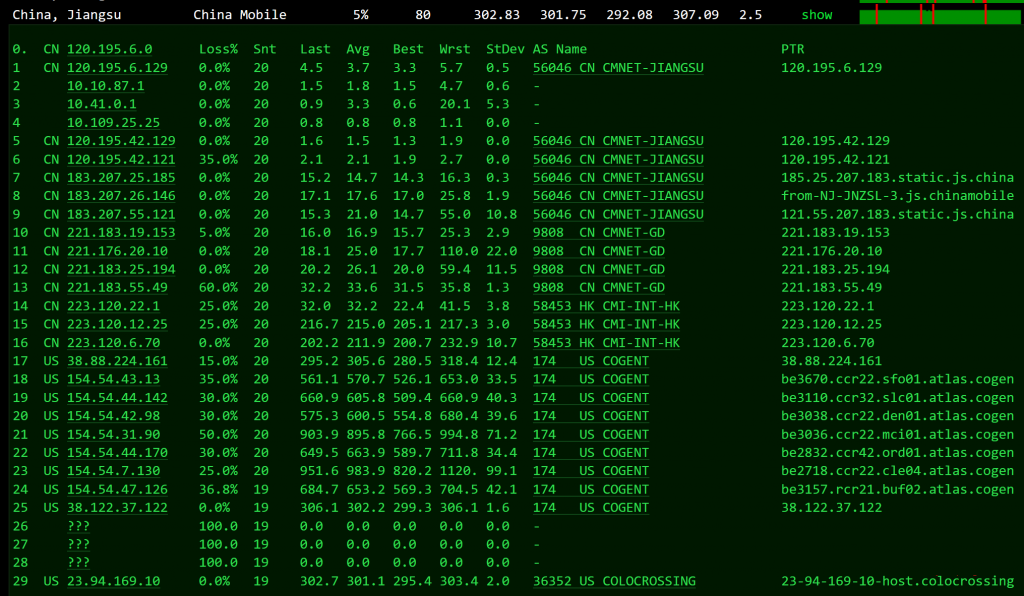1024x596 pixels.
Task: Click the ??? entry on hop 28
Action: tap(78, 563)
